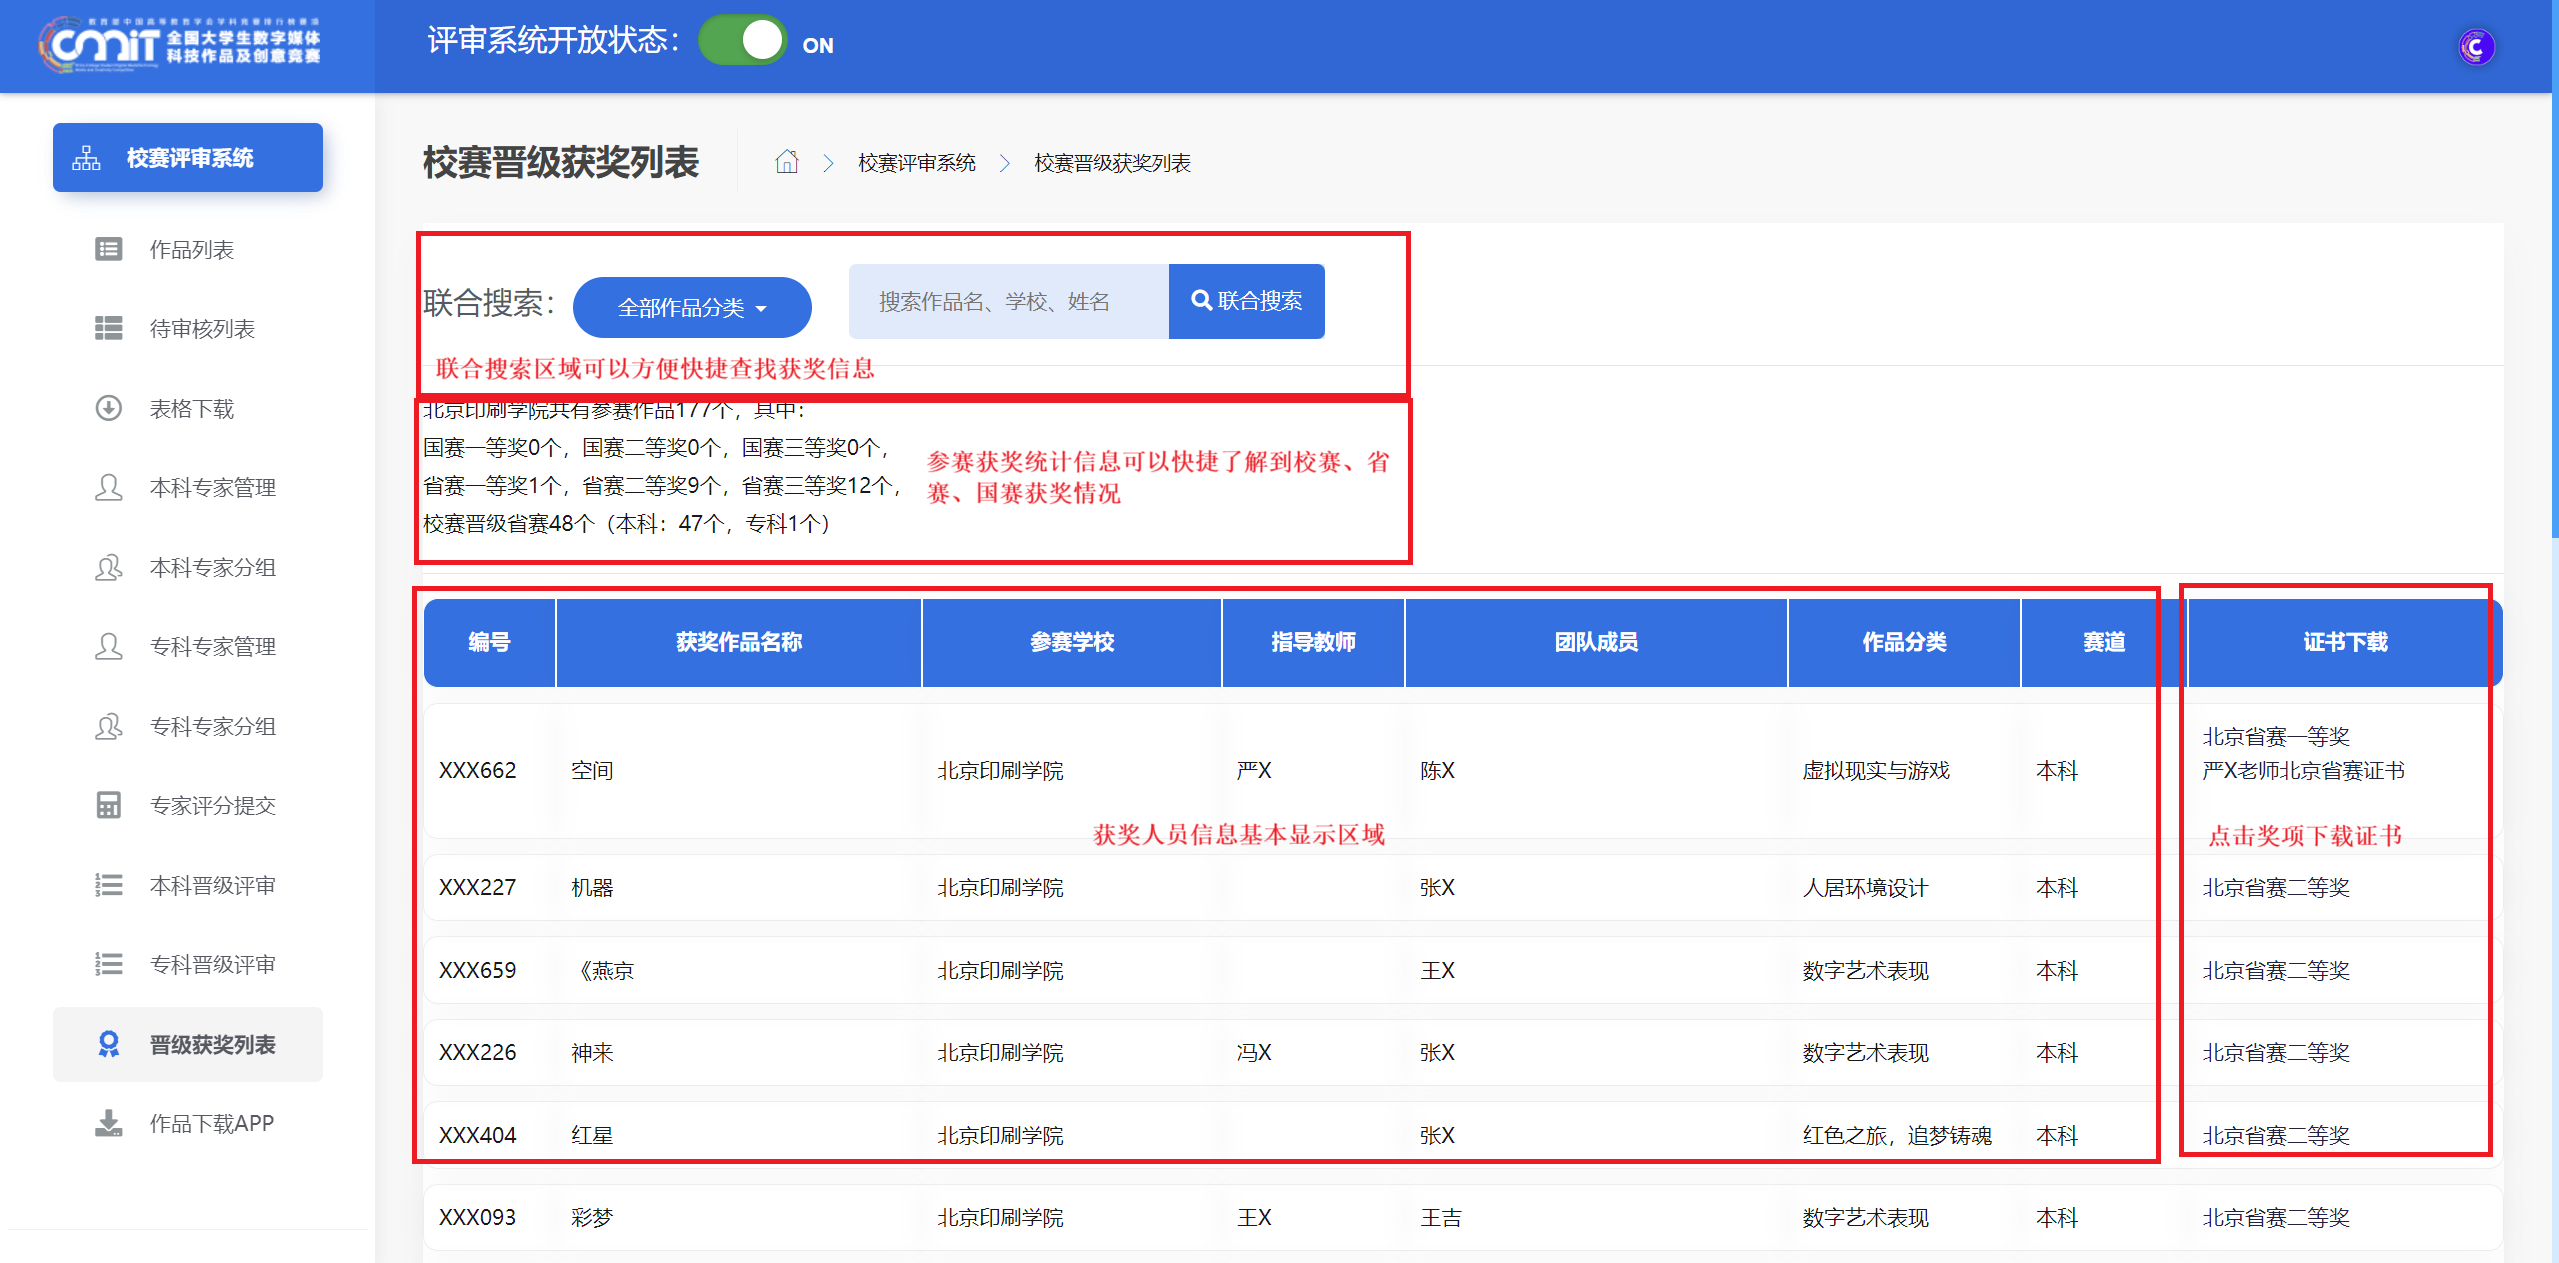Click the 专家评分提交 calculator icon
2559x1263 pixels.
click(x=108, y=805)
